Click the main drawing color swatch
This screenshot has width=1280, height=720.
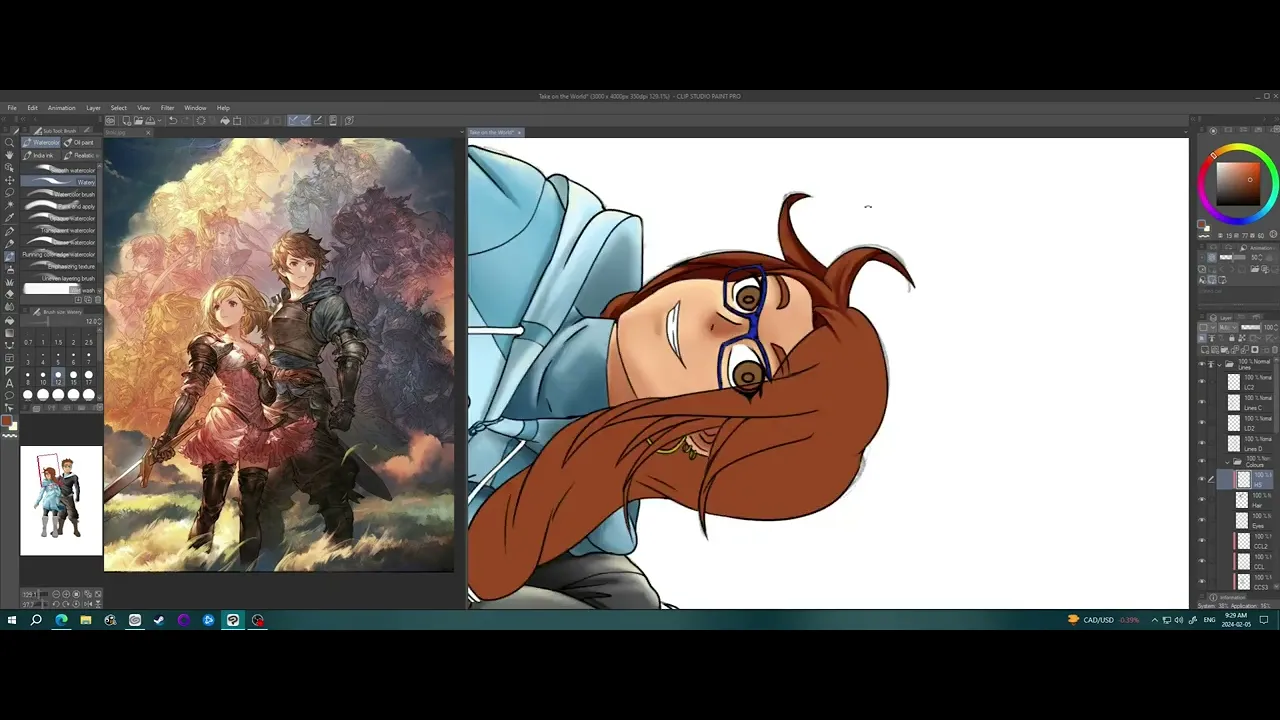coord(6,421)
